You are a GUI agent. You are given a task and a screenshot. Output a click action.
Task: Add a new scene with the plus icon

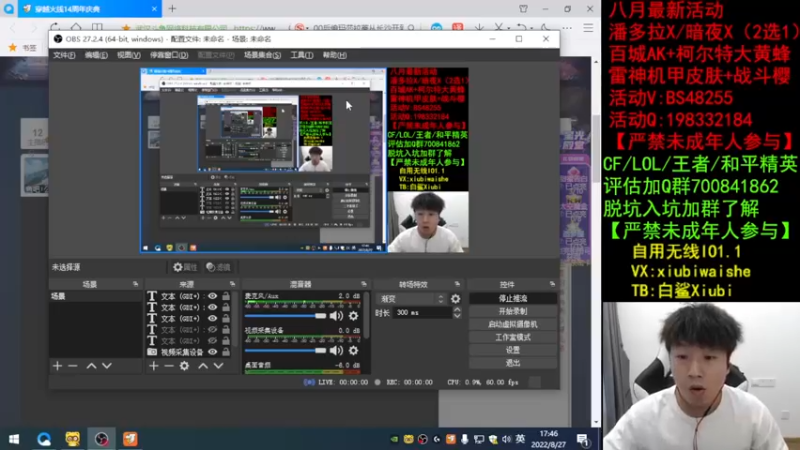pos(57,366)
